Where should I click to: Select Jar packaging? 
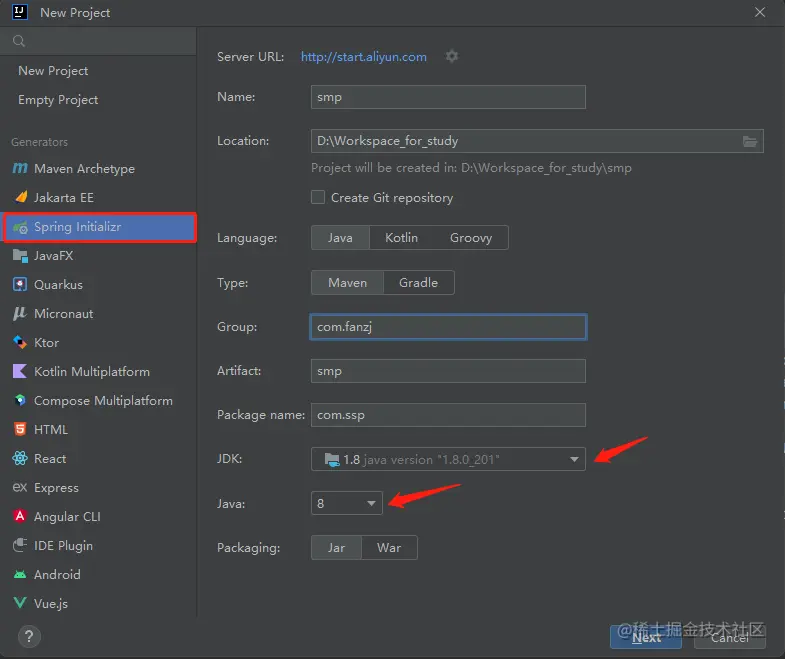pyautogui.click(x=336, y=547)
